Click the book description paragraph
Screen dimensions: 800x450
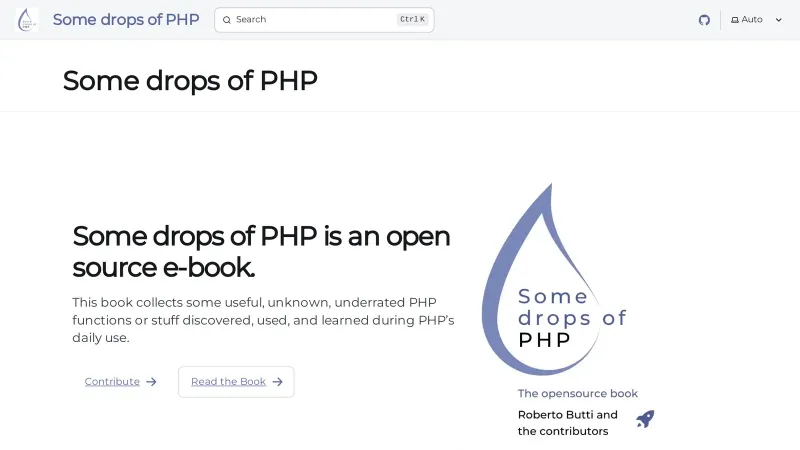[263, 320]
